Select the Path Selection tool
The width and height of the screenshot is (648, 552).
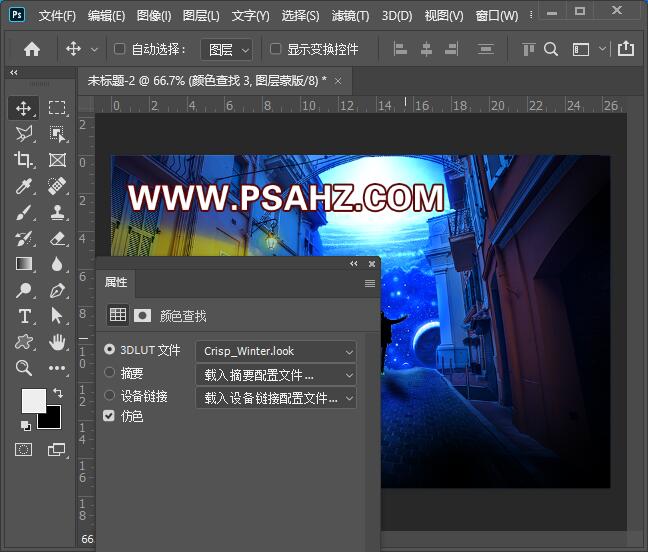click(57, 316)
